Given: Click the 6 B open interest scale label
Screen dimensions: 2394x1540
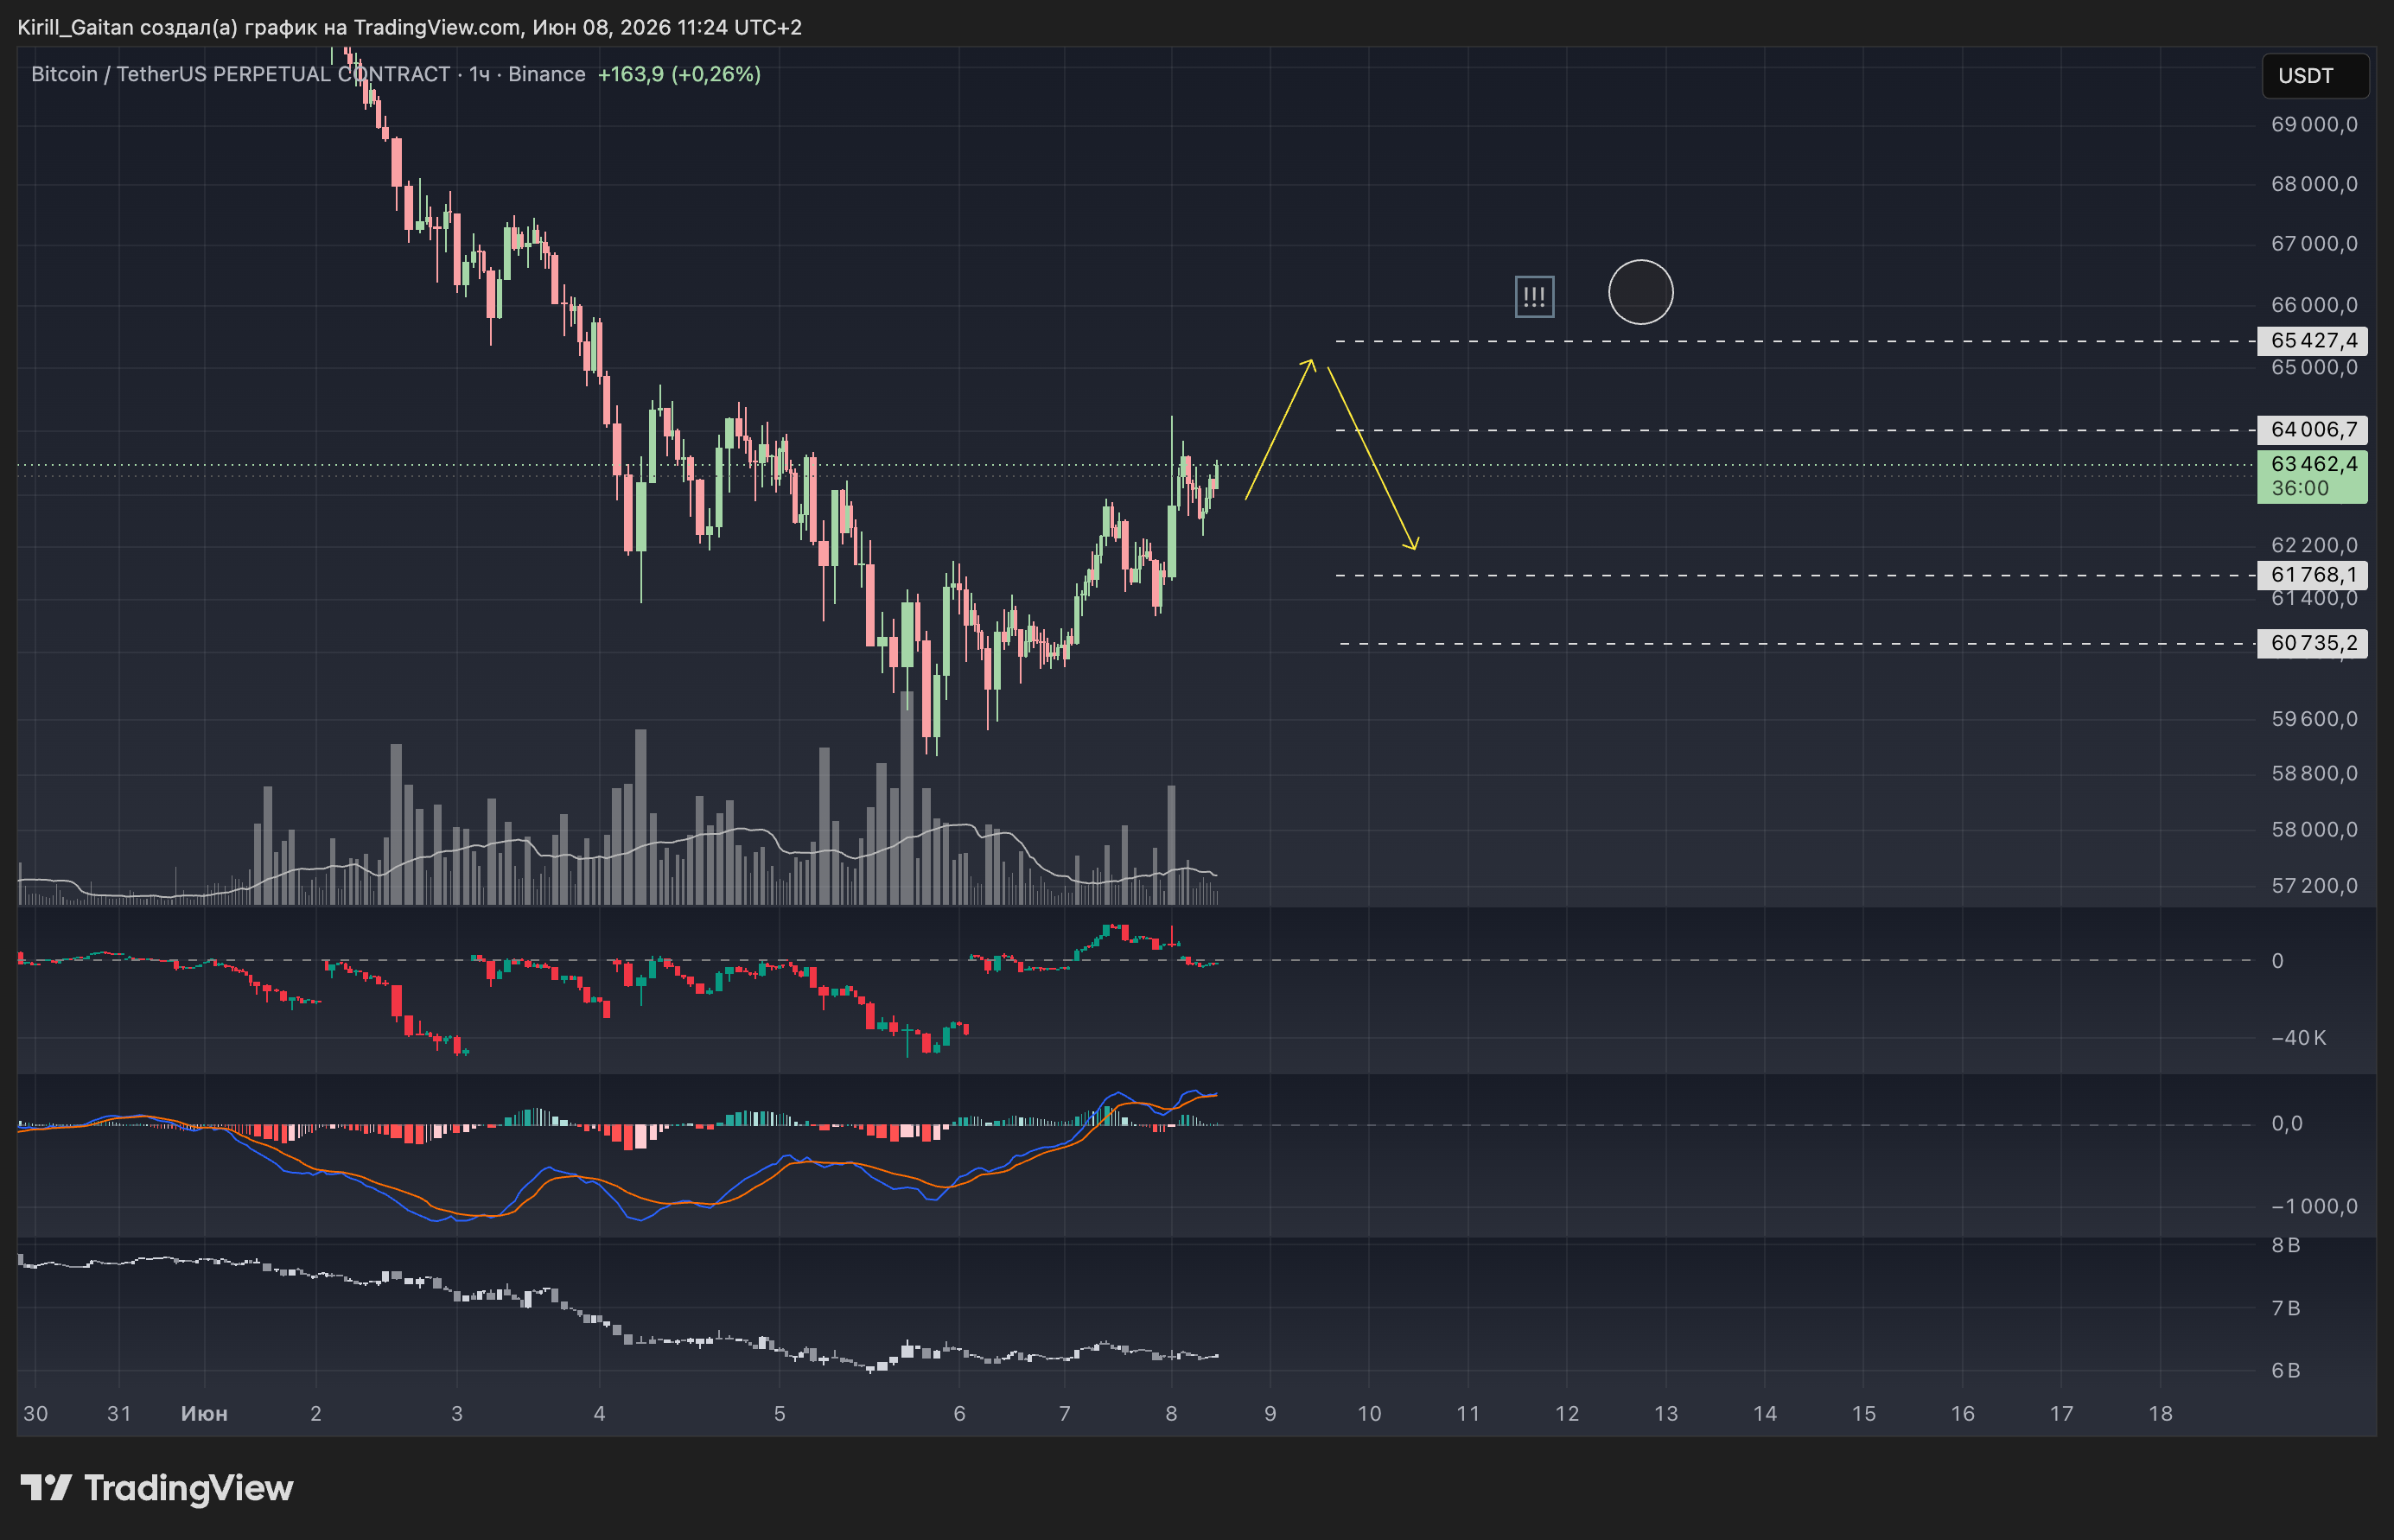Looking at the screenshot, I should click(2286, 1371).
